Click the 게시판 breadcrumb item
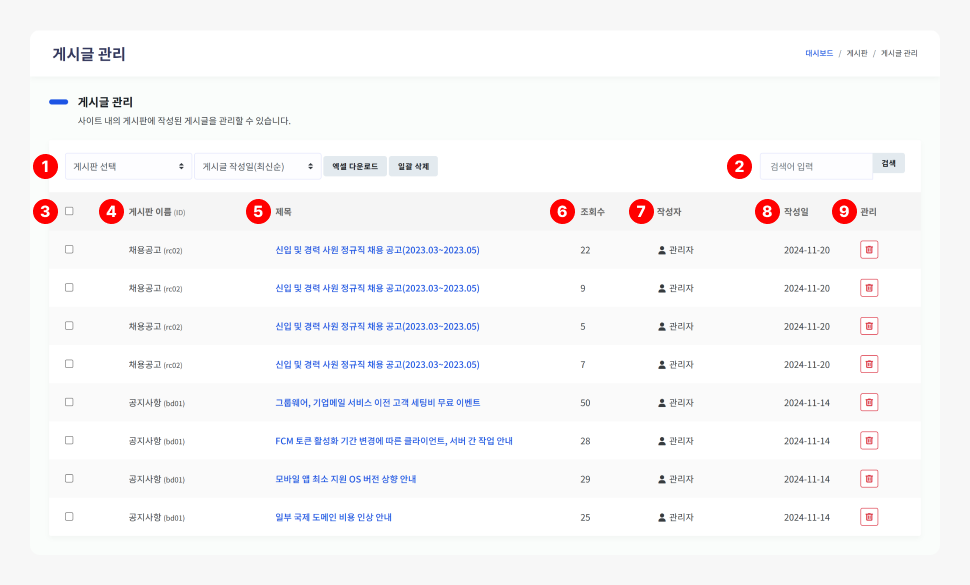970x585 pixels. [x=857, y=53]
